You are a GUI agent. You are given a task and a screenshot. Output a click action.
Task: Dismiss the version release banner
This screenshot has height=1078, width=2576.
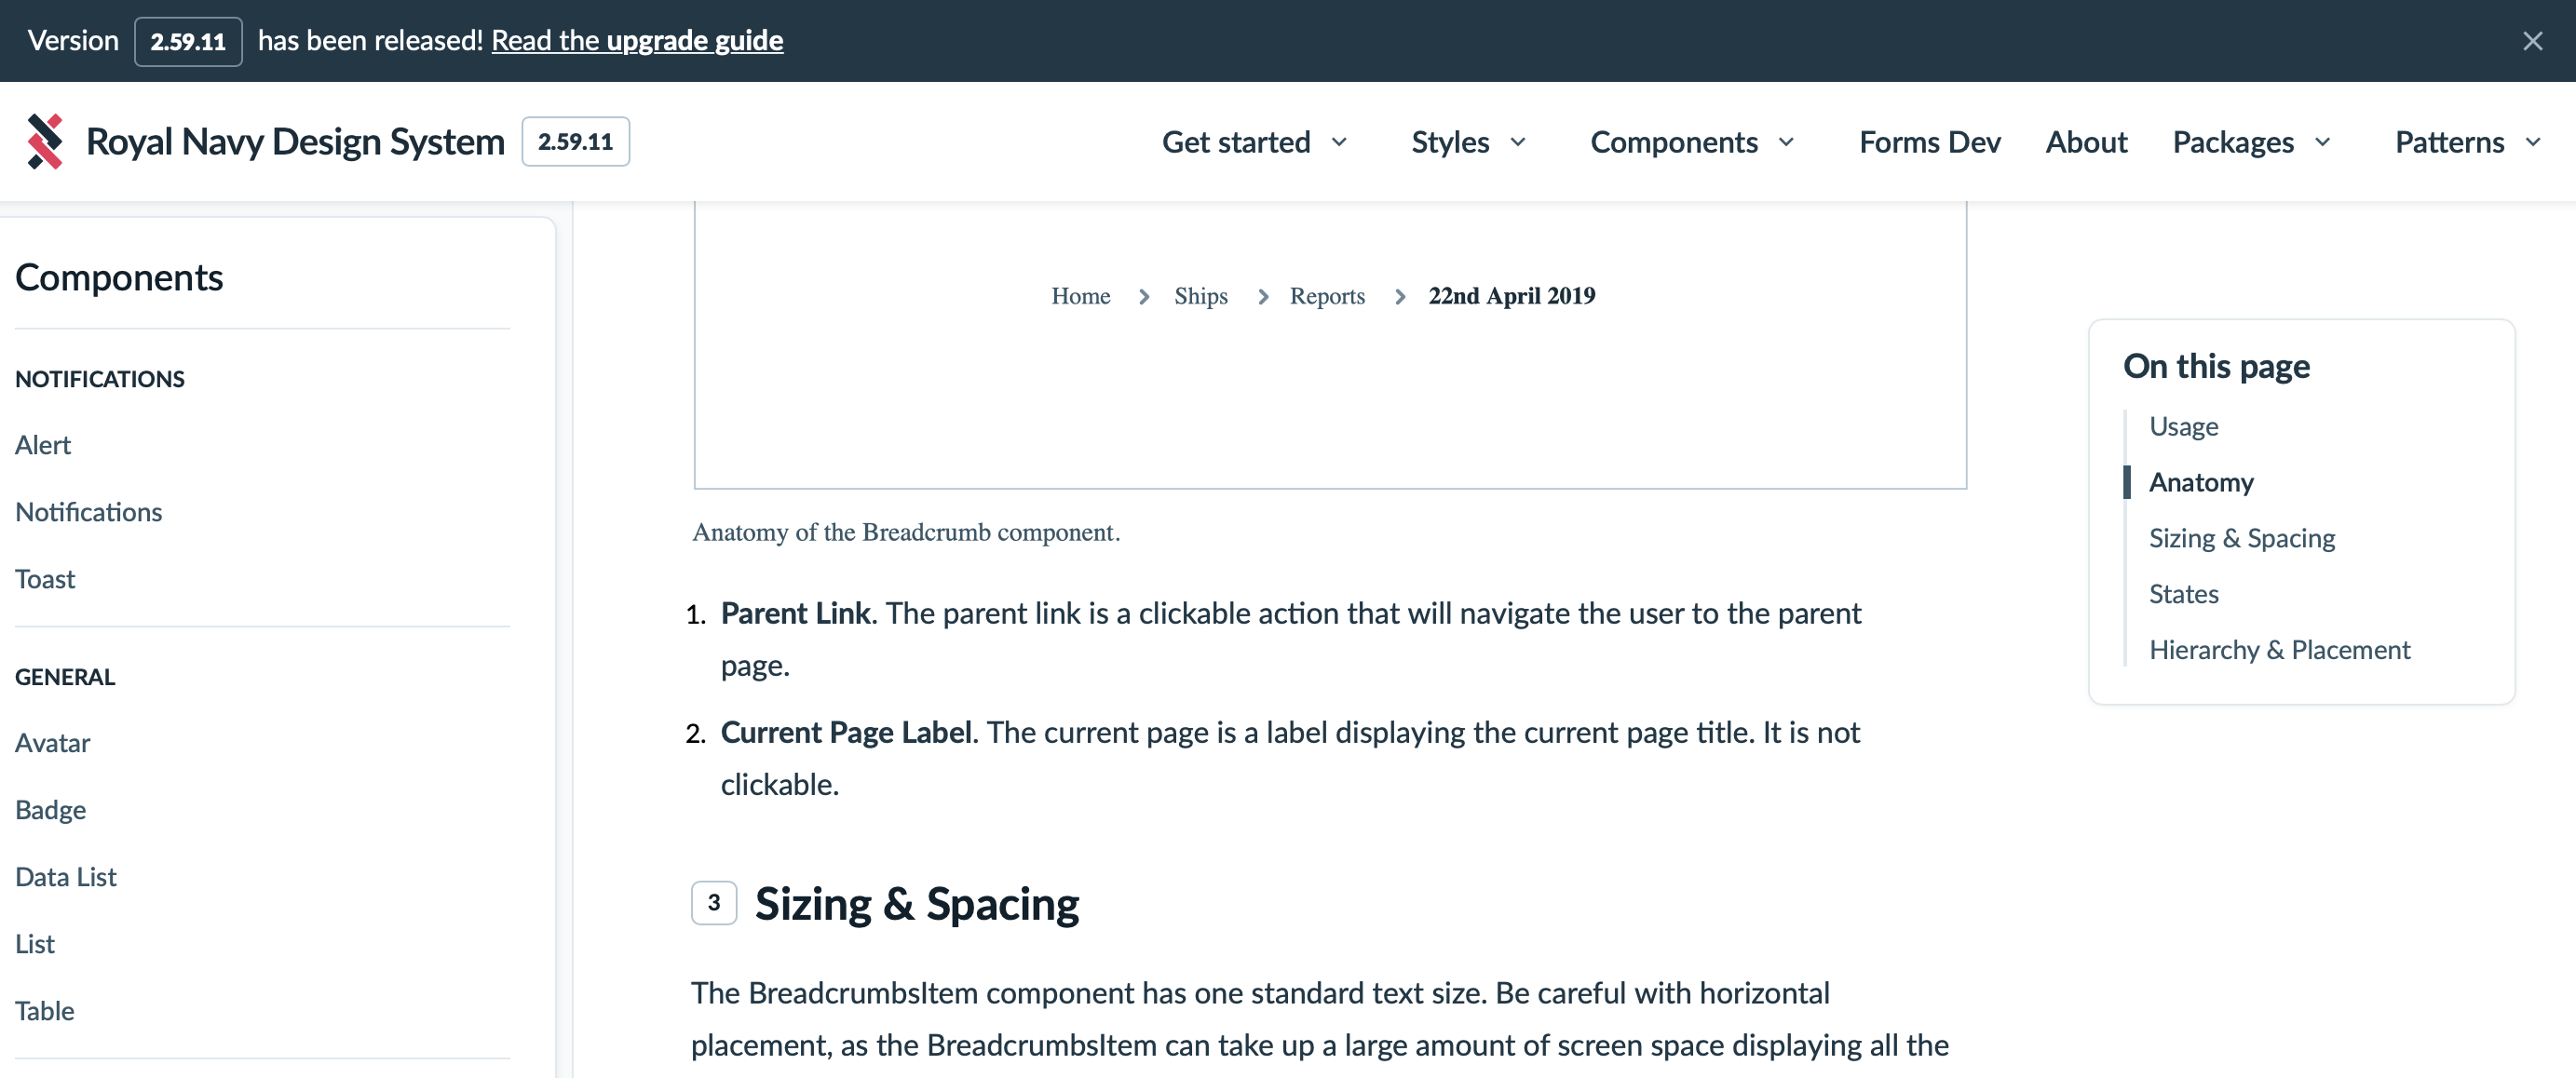tap(2532, 41)
